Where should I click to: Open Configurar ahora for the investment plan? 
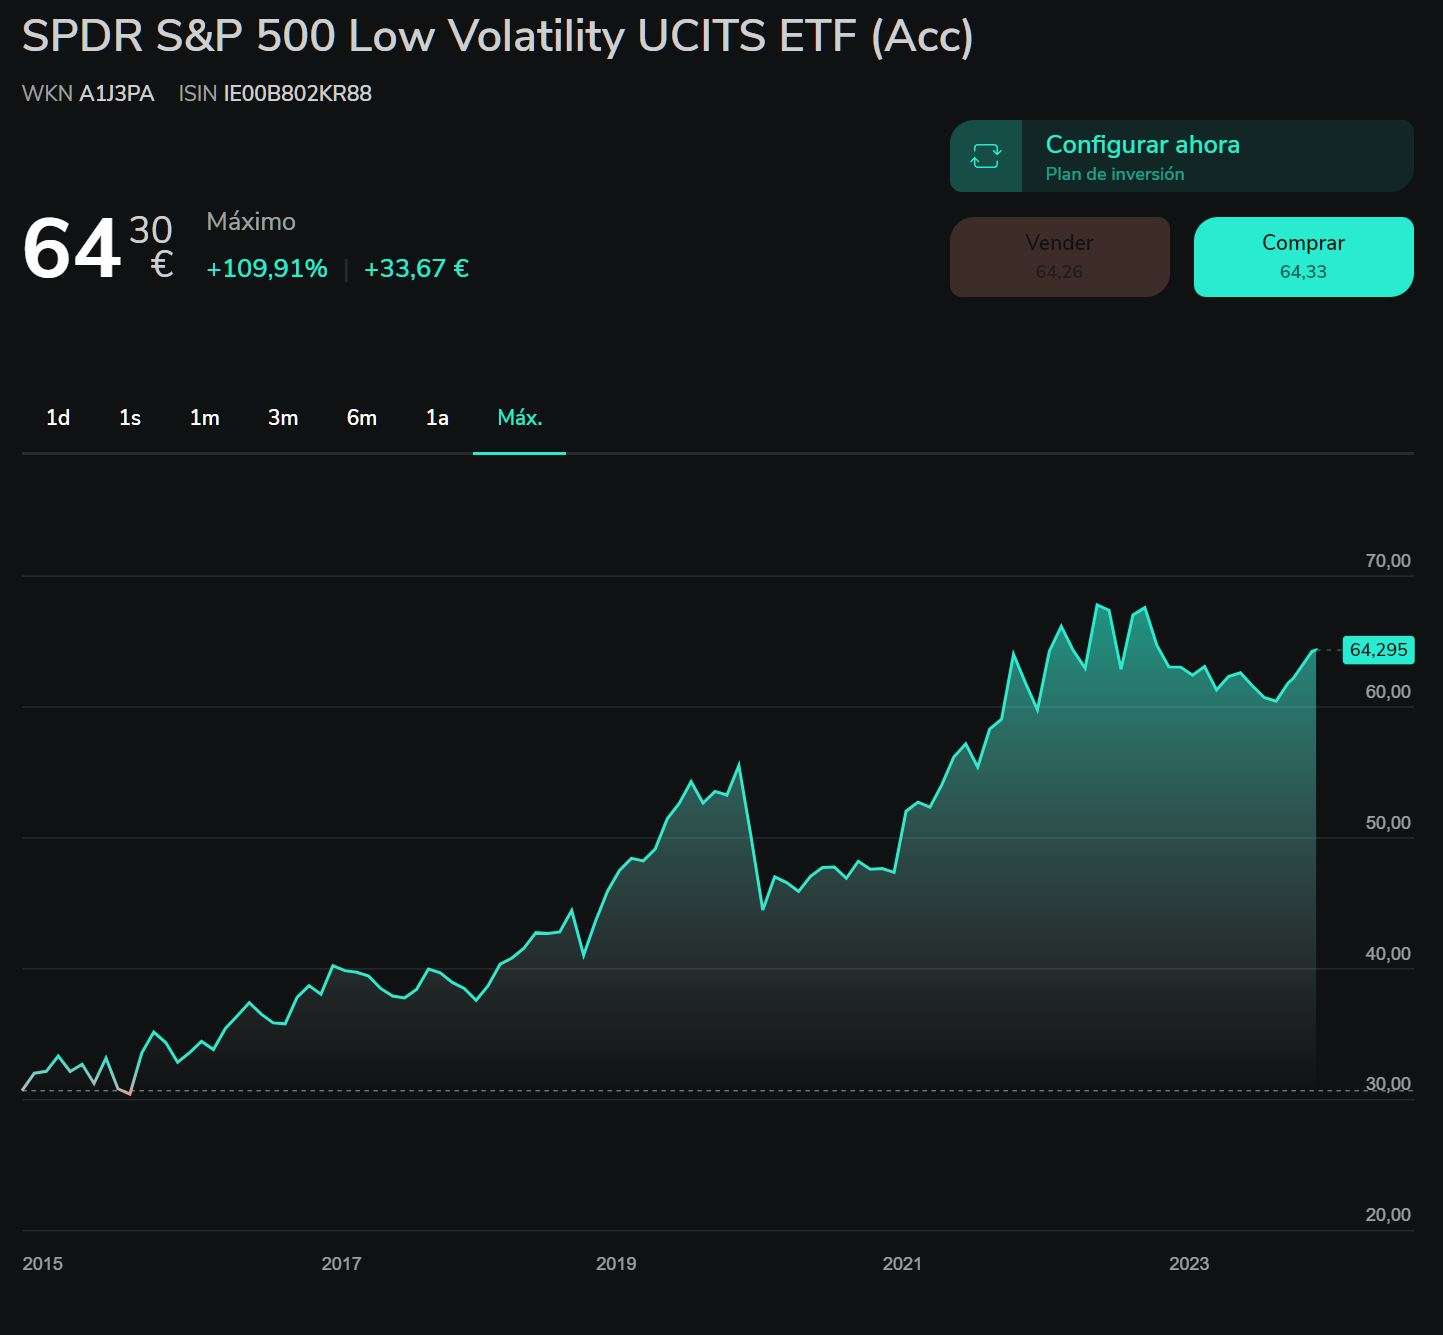(x=1142, y=144)
